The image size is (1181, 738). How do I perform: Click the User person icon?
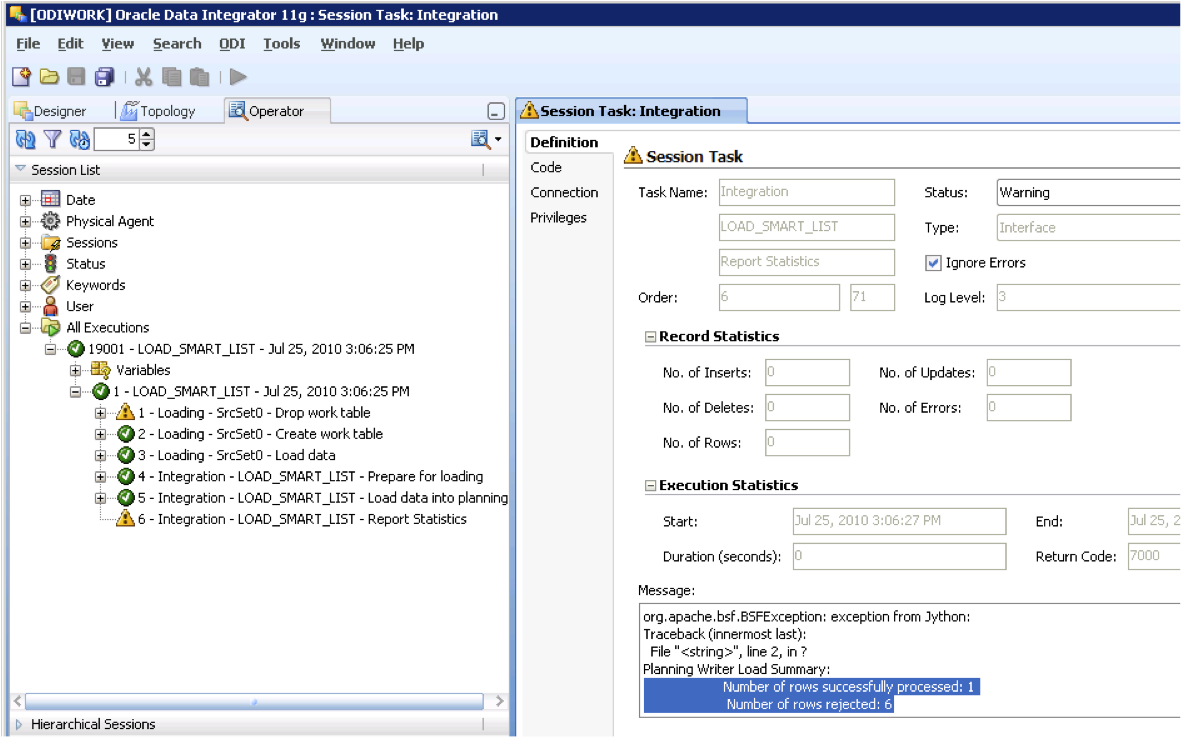(x=50, y=306)
